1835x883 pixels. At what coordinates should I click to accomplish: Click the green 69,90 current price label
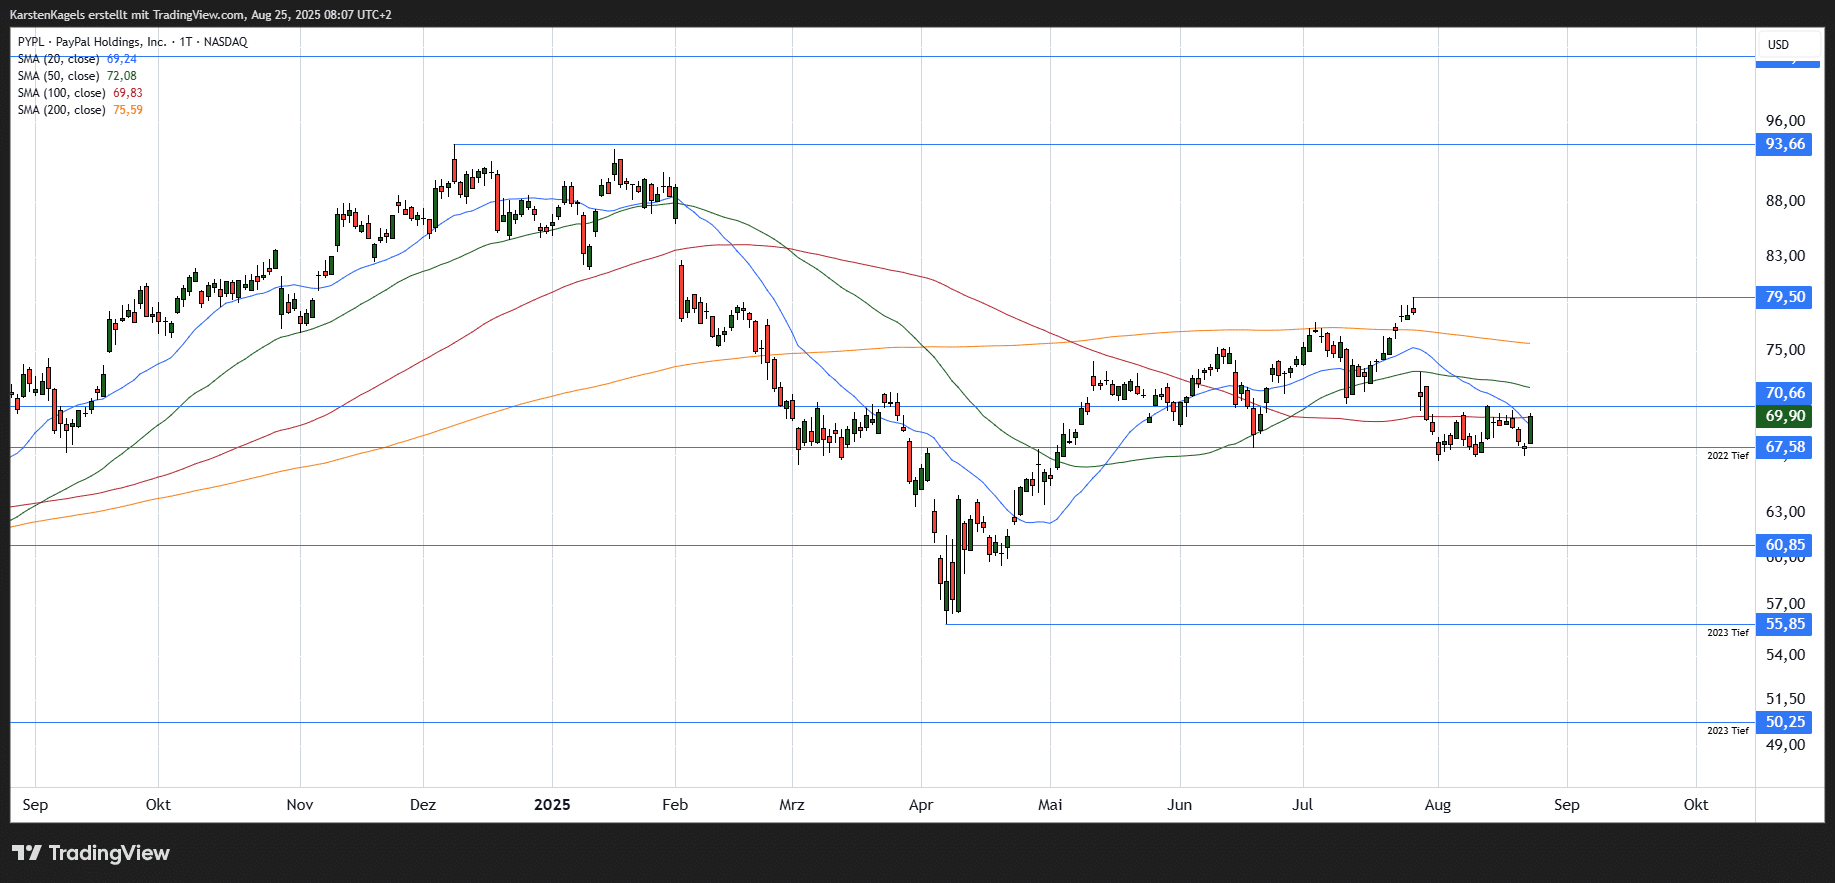point(1784,416)
